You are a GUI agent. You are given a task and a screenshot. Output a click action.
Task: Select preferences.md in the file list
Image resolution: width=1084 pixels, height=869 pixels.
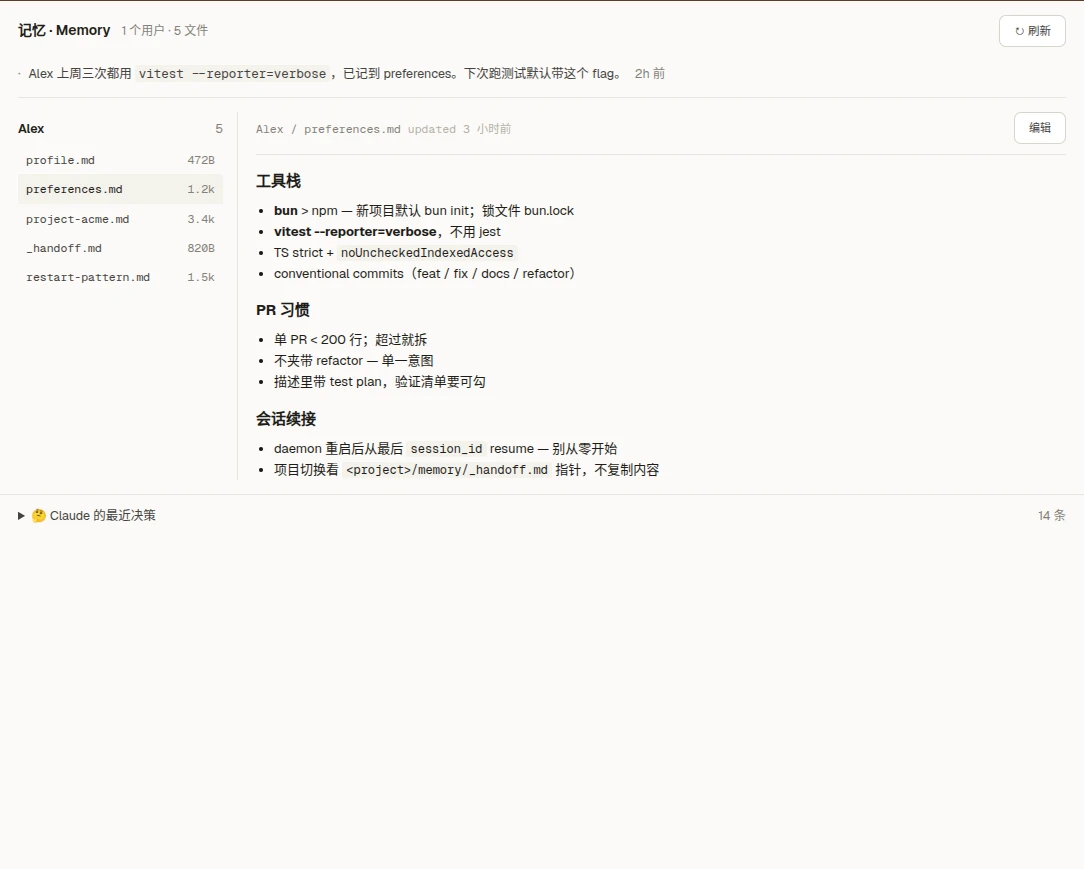[x=120, y=189]
